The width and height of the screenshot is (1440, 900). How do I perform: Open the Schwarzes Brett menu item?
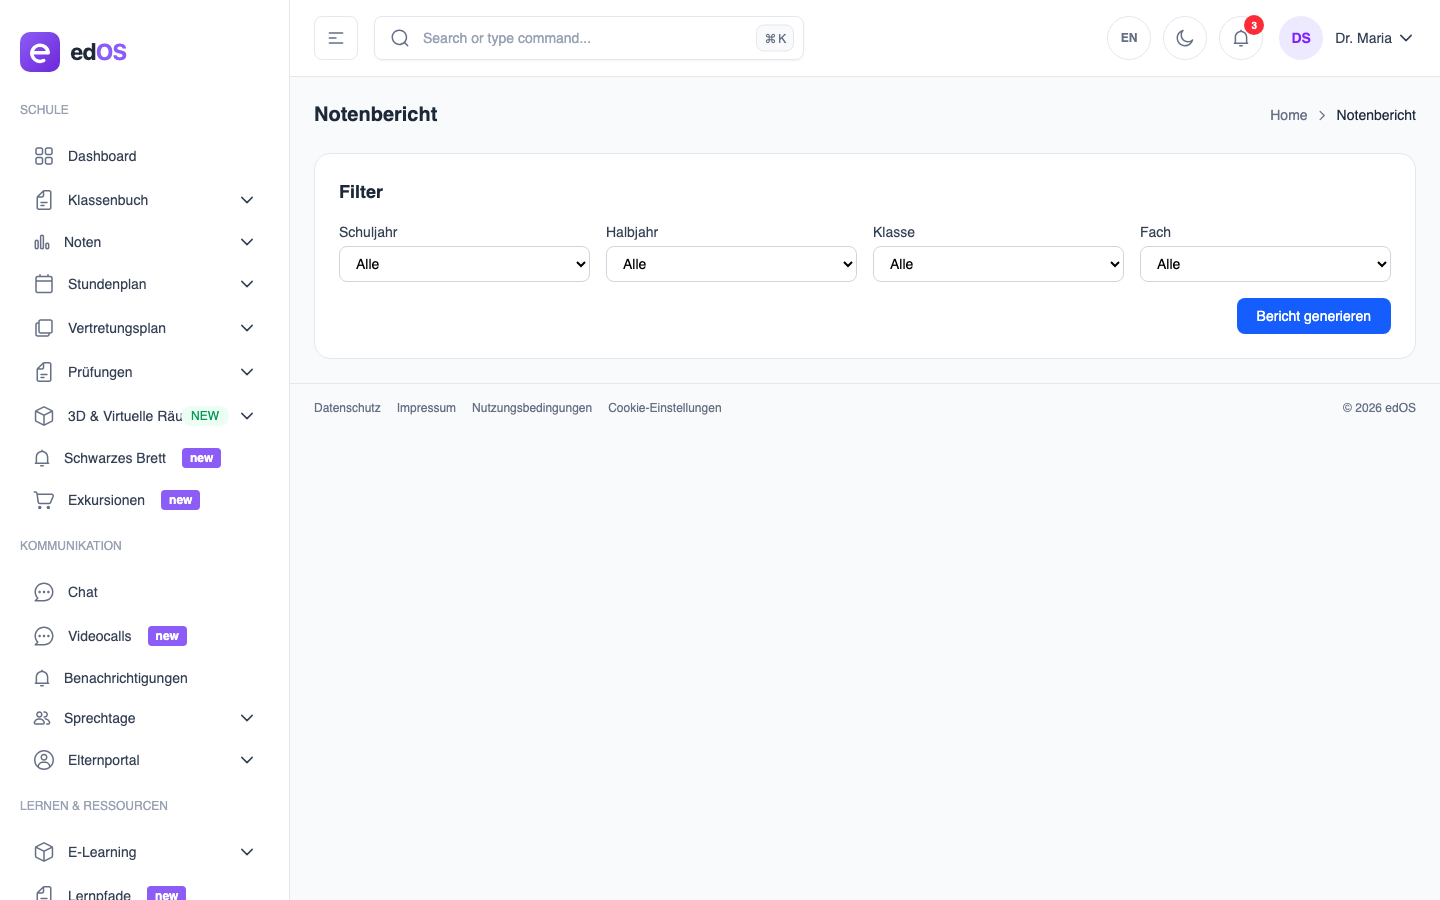tap(115, 458)
